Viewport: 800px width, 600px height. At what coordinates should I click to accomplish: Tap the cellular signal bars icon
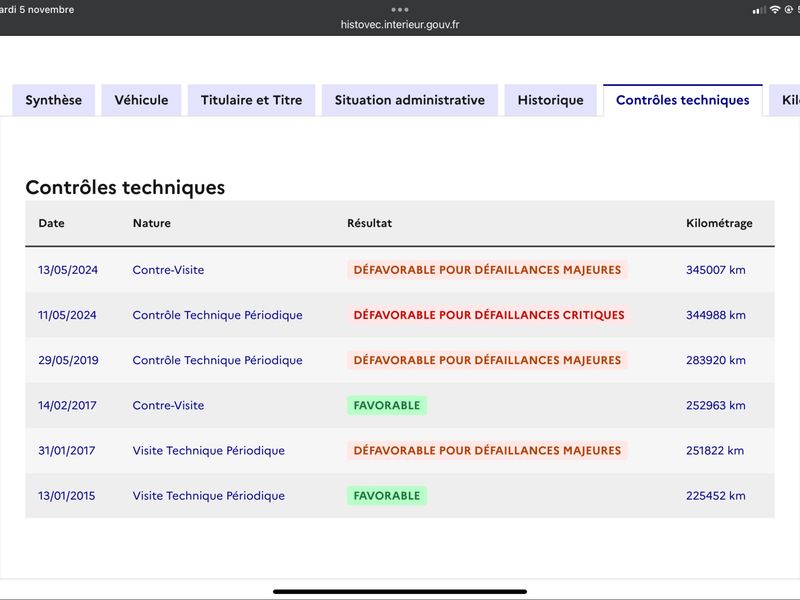759,10
